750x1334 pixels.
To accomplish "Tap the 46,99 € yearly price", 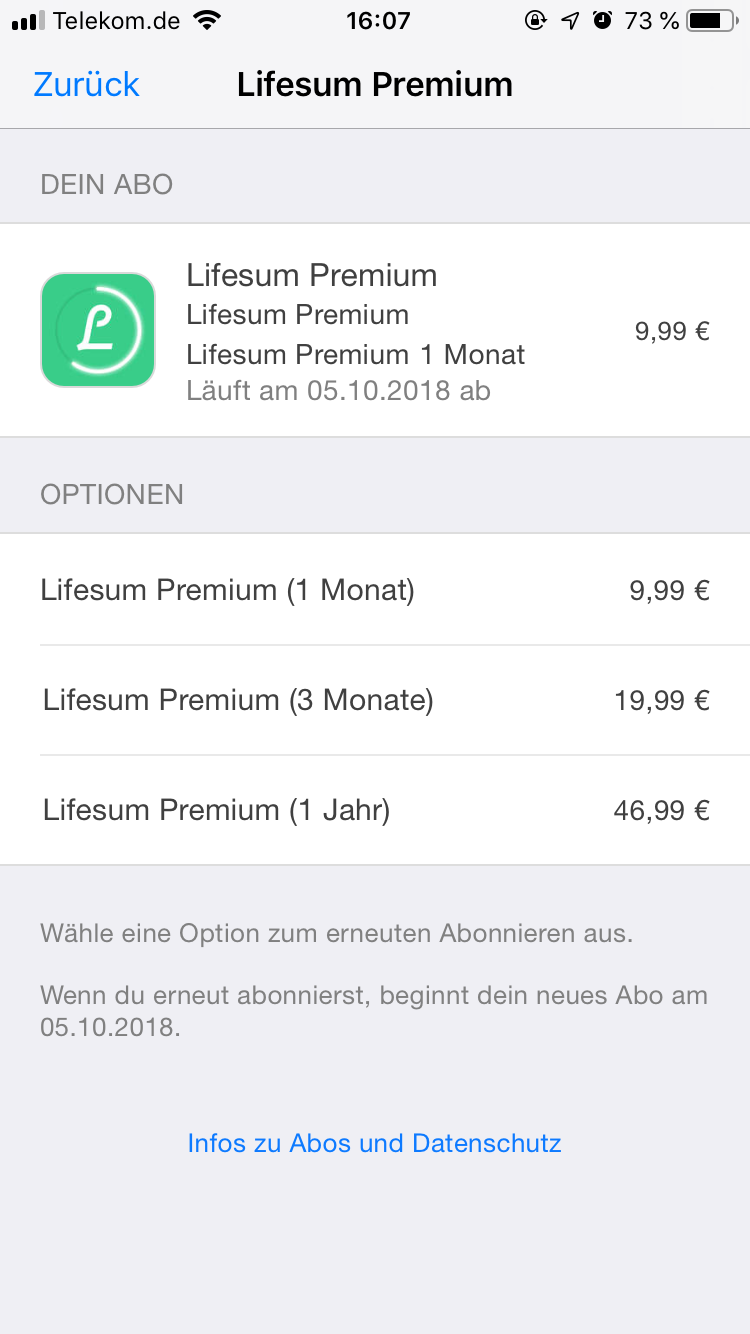I will pos(661,810).
